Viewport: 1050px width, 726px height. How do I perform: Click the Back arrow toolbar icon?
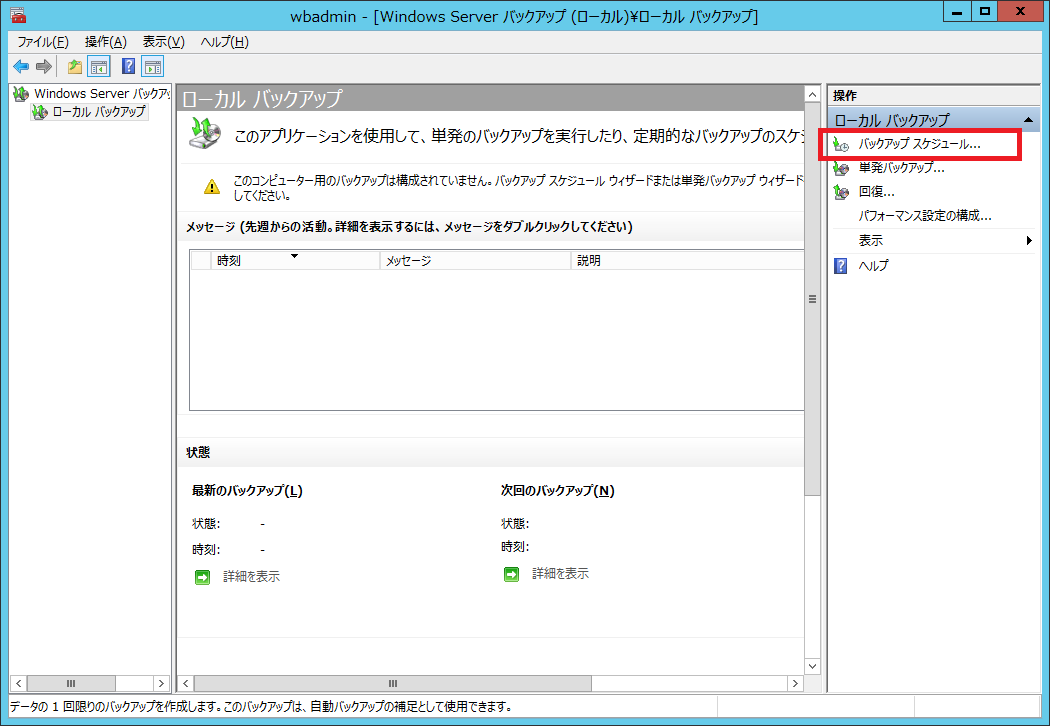click(21, 66)
